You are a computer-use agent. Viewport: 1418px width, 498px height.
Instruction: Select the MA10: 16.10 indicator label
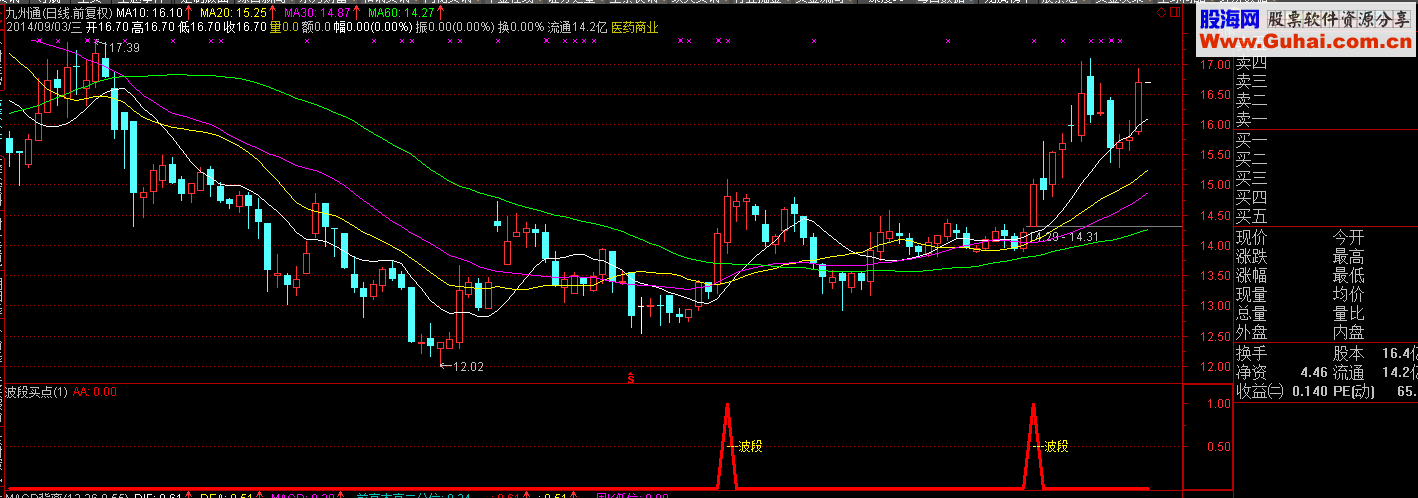tap(151, 14)
